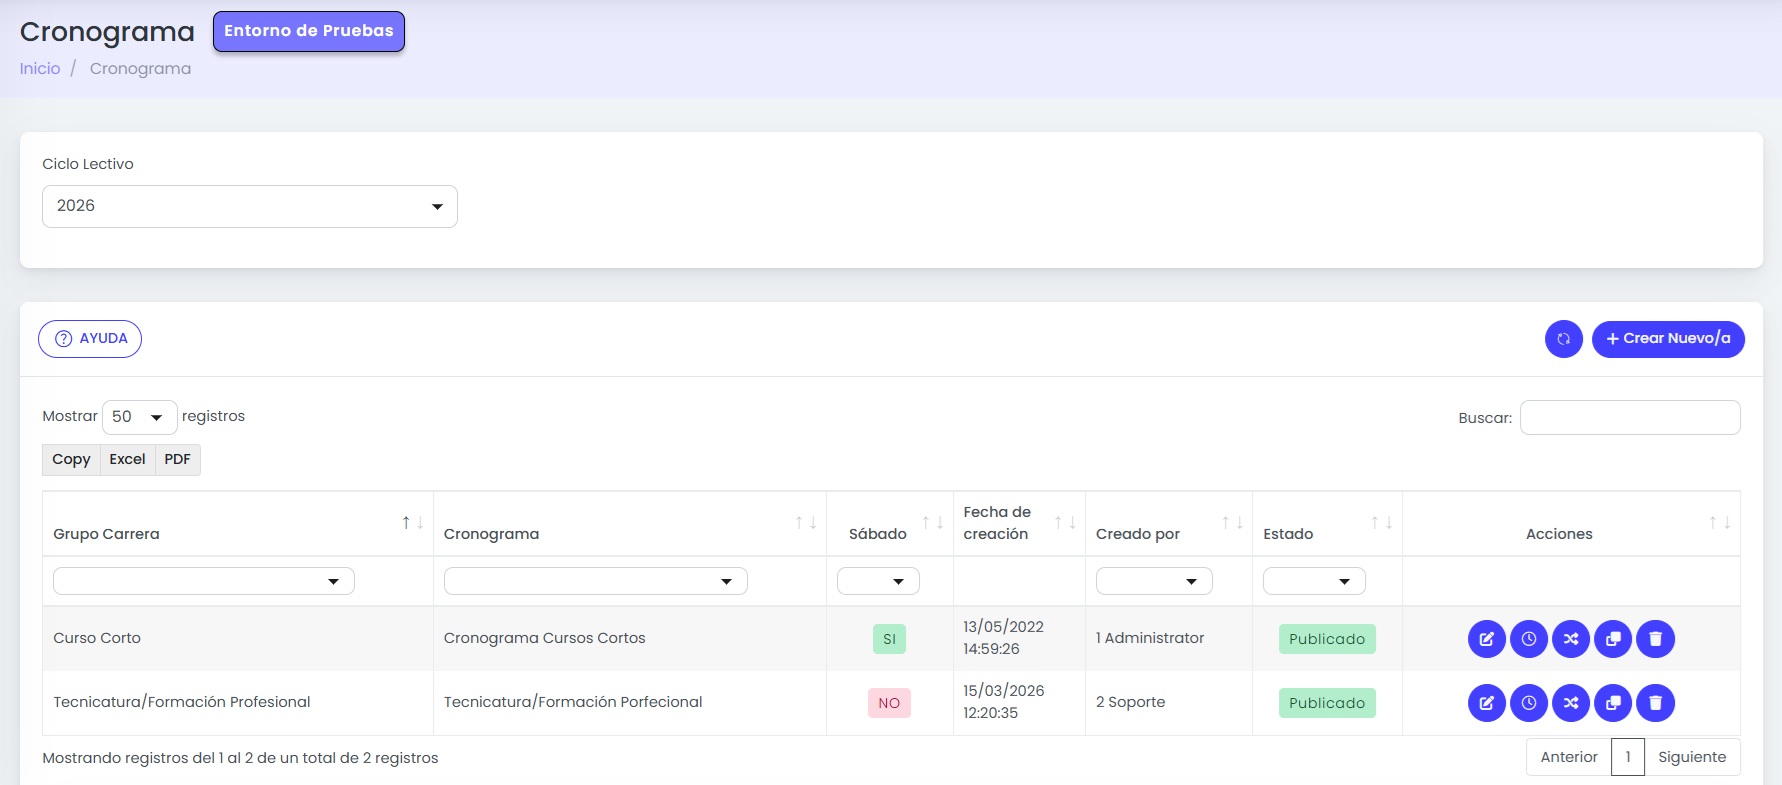This screenshot has width=1782, height=785.
Task: Copy table data with Copy button
Action: [71, 460]
